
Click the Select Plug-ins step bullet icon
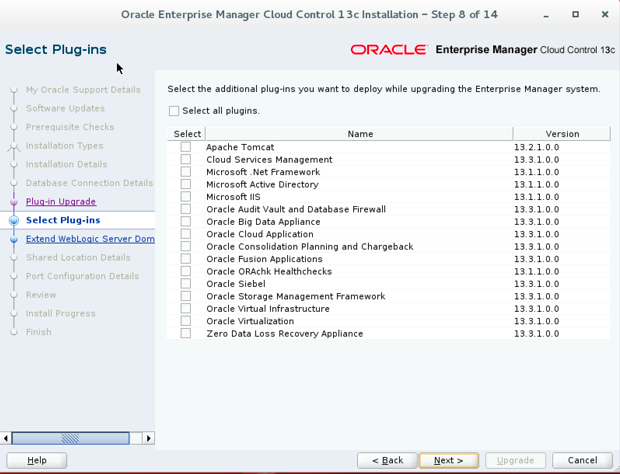[14, 221]
